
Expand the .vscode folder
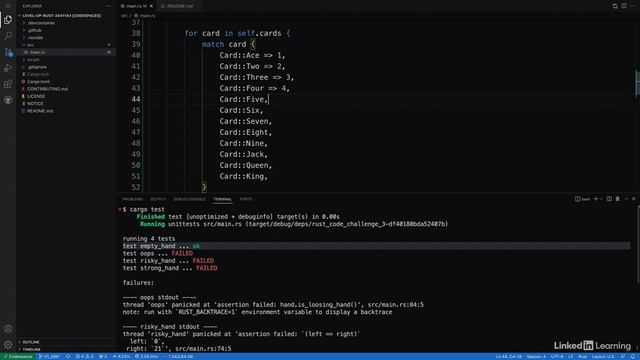pyautogui.click(x=36, y=38)
